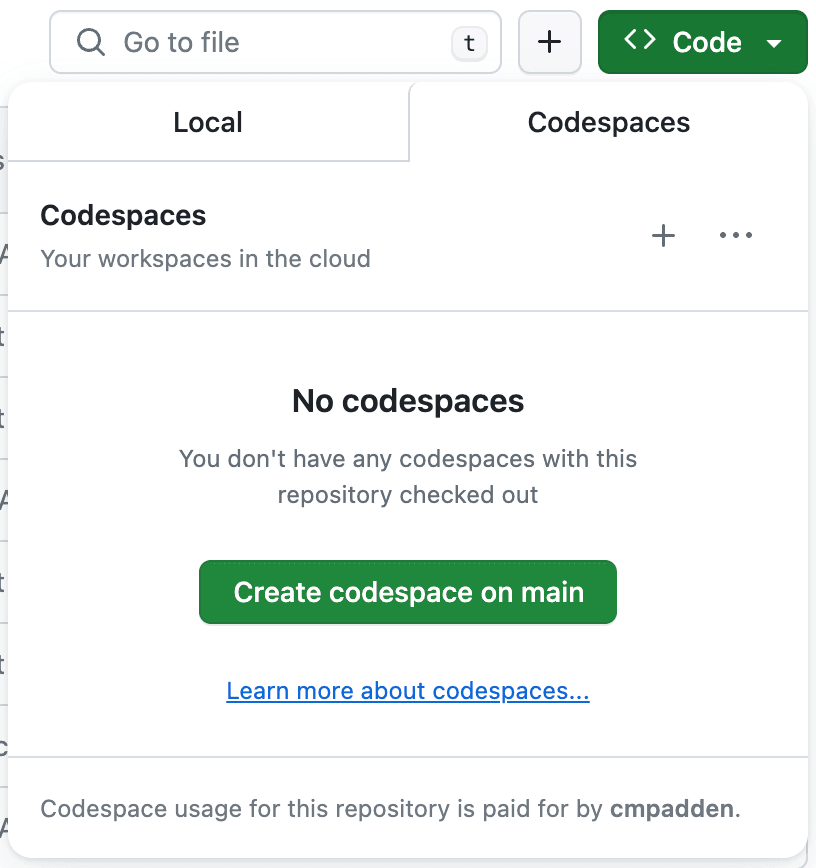The height and width of the screenshot is (868, 816).
Task: Click the cmpadden username text
Action: coord(672,808)
